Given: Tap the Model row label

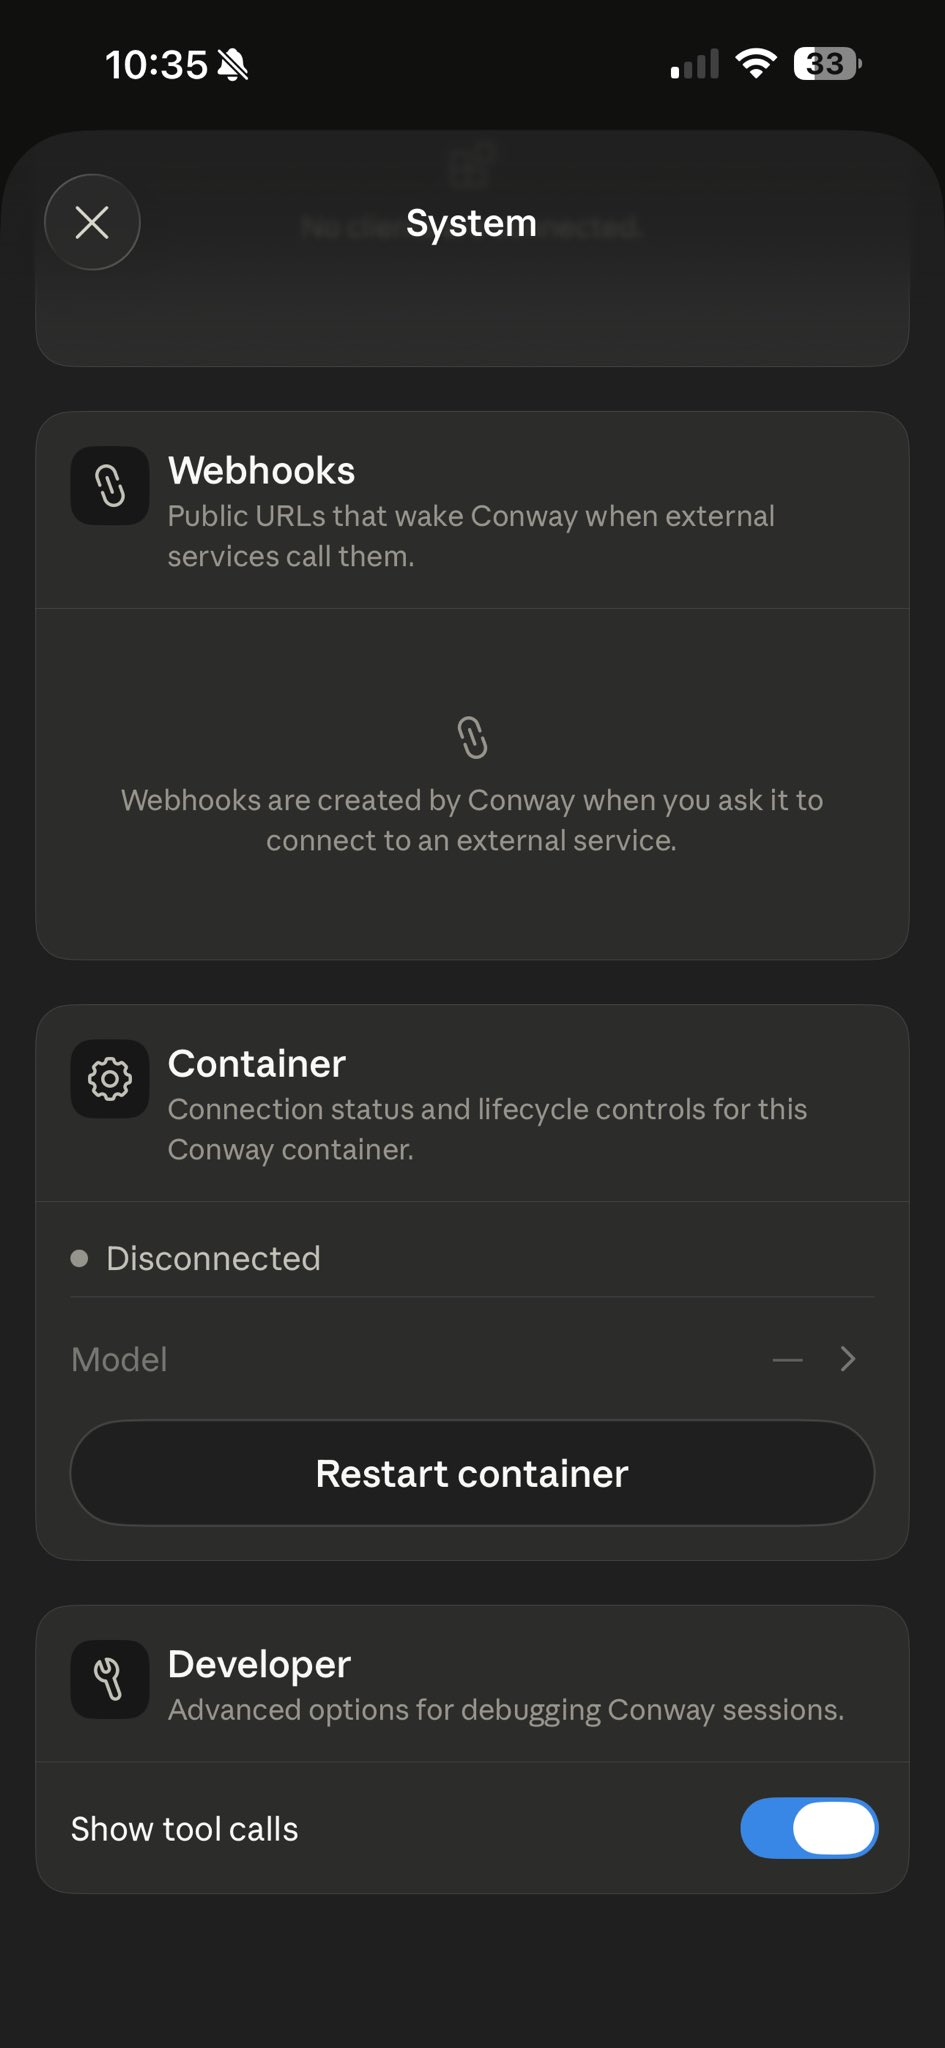Looking at the screenshot, I should pyautogui.click(x=119, y=1359).
